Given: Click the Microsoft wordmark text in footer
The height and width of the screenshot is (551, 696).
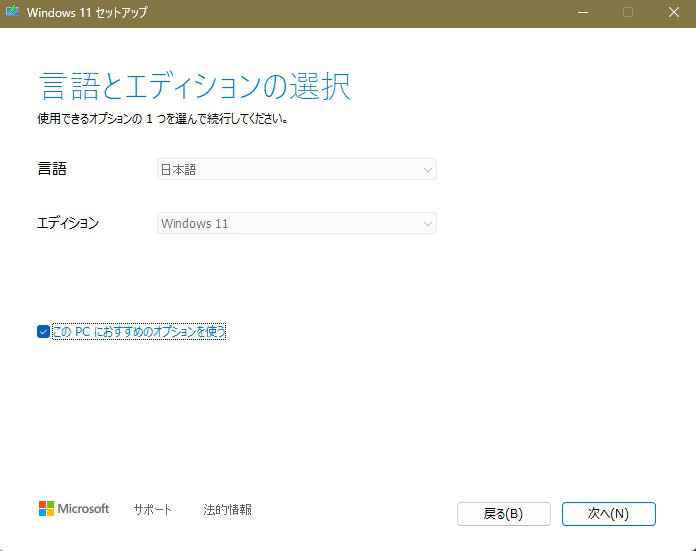Looking at the screenshot, I should [x=83, y=509].
